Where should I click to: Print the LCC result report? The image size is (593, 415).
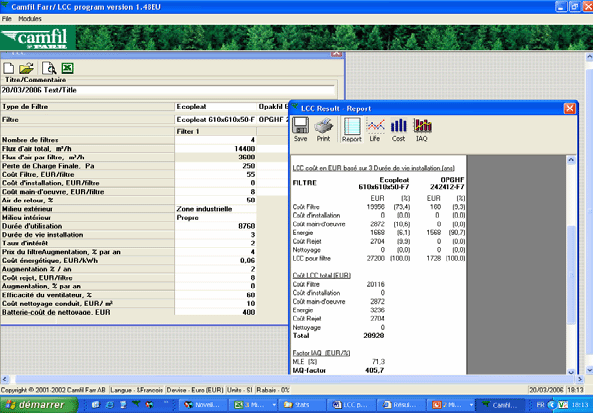point(324,129)
